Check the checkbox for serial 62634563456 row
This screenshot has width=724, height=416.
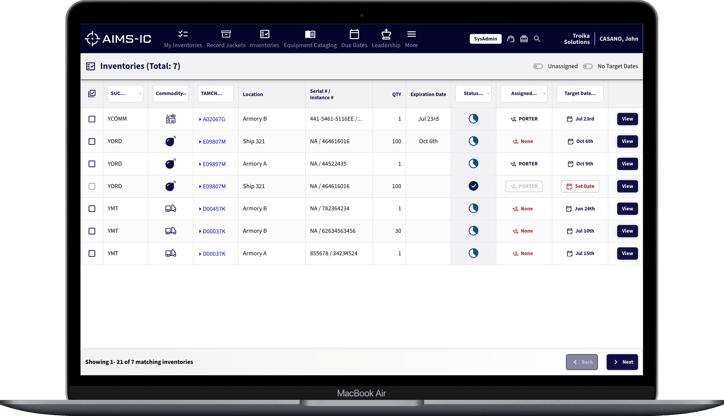92,231
